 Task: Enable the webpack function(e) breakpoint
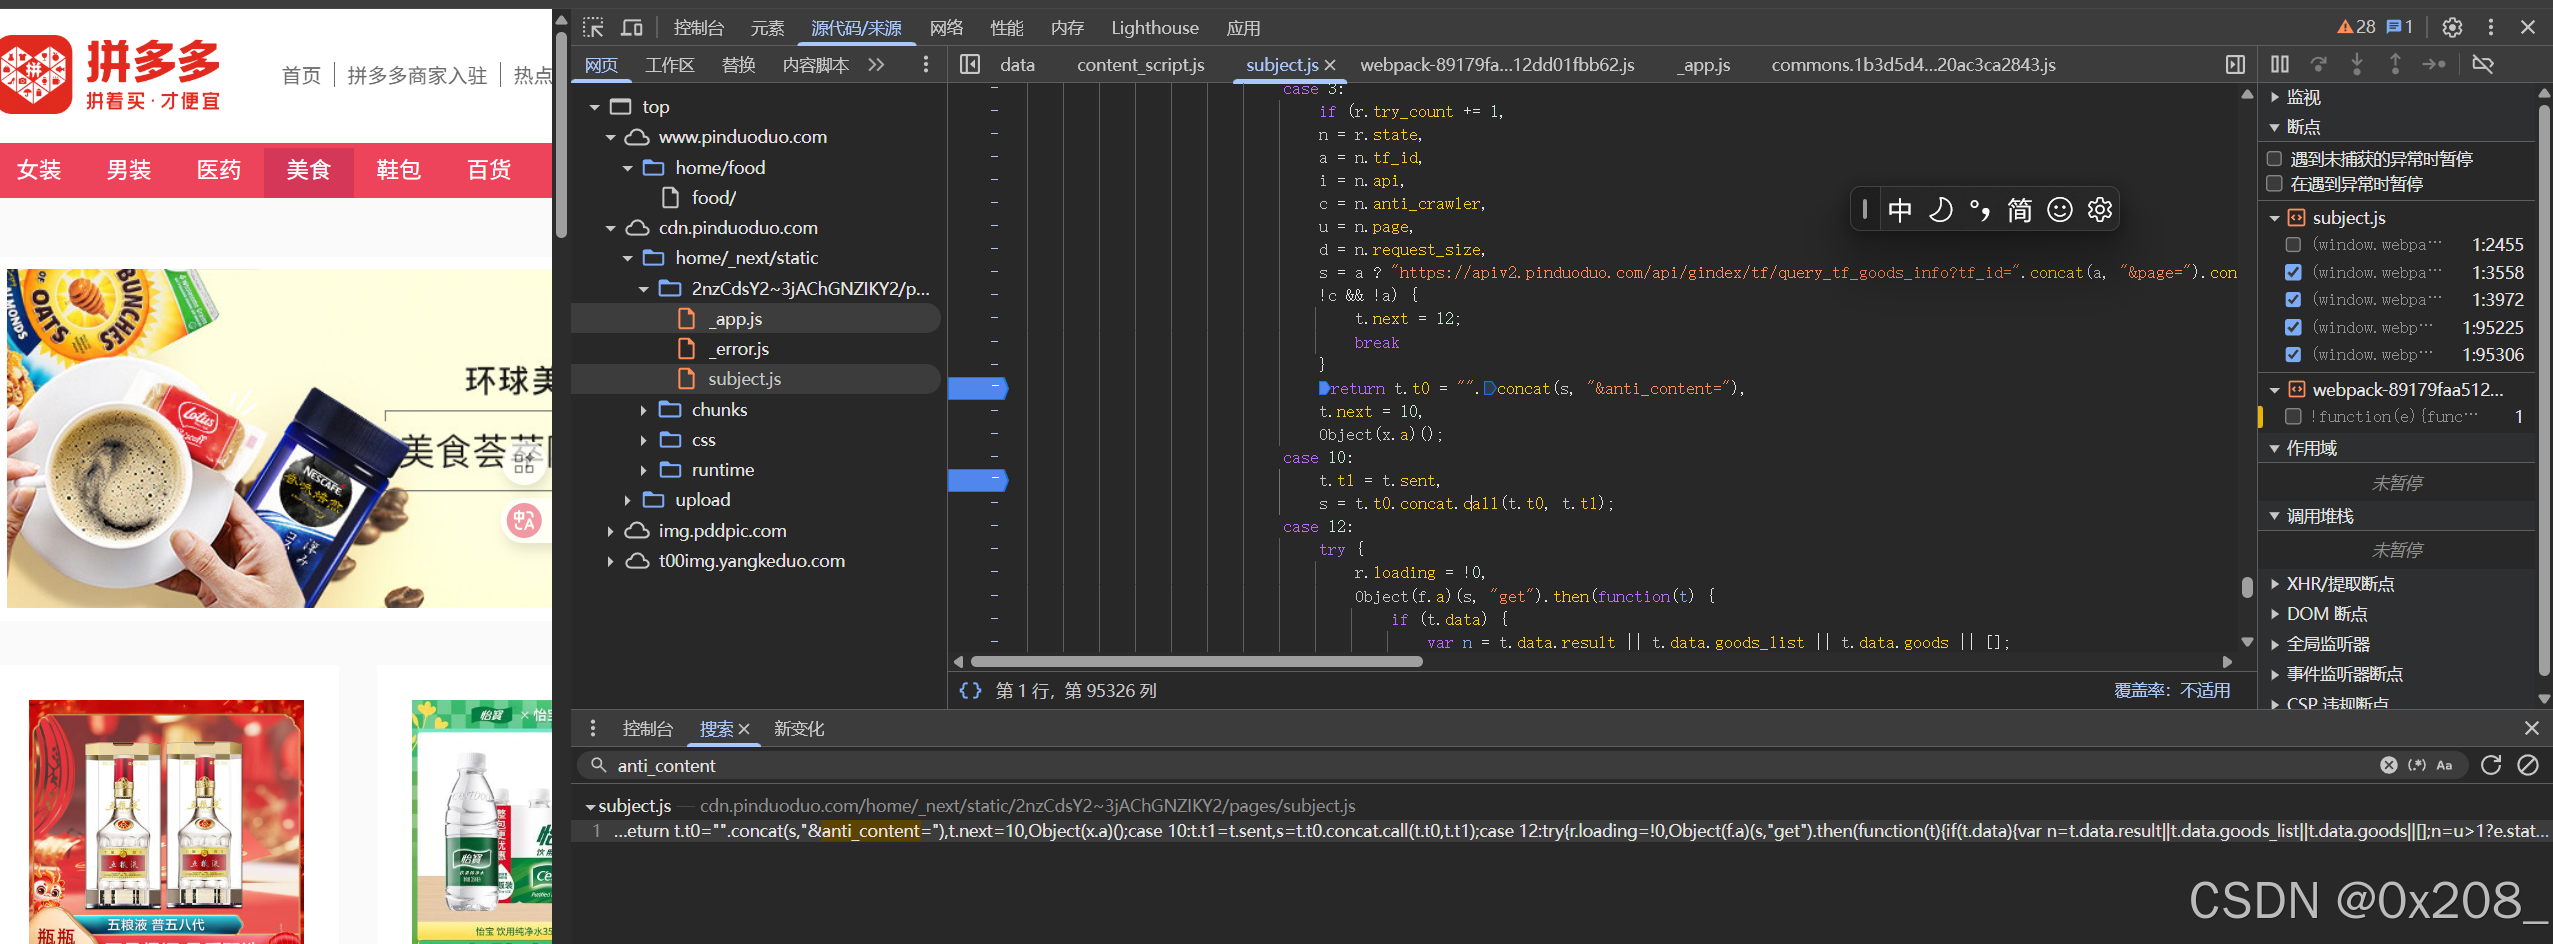(x=2294, y=416)
